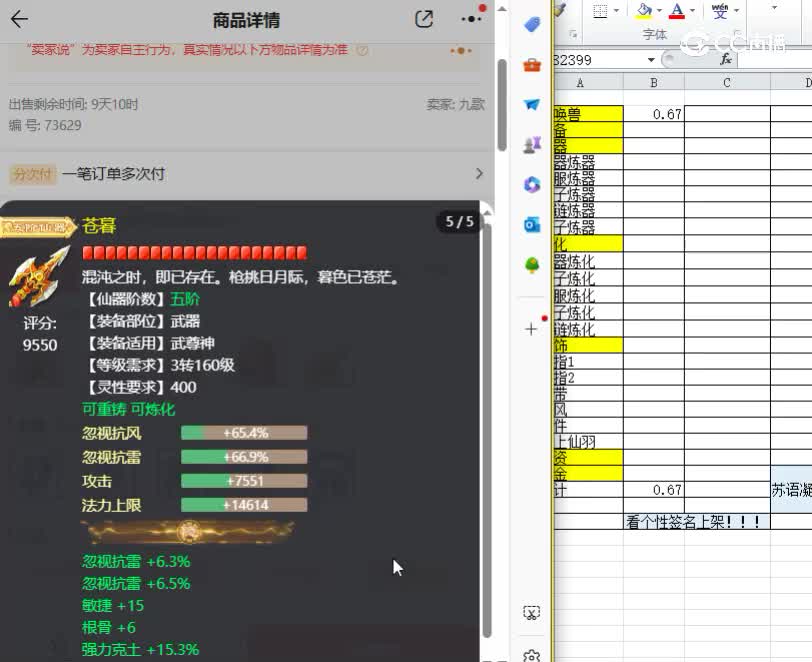
Task: Click the screen-capture icon near sidebar bottom
Action: (532, 613)
